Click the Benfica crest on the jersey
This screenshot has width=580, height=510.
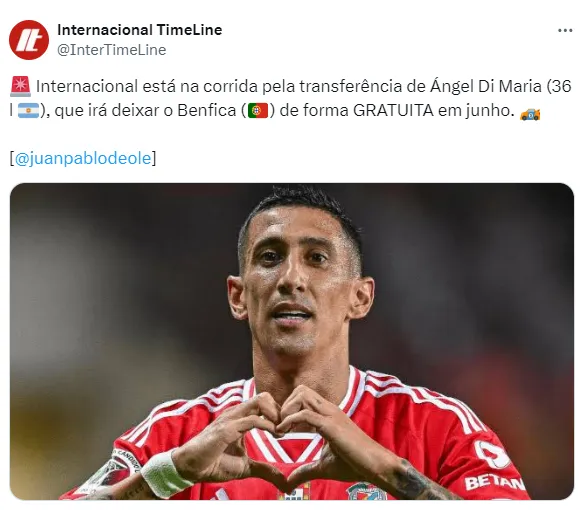[x=366, y=491]
